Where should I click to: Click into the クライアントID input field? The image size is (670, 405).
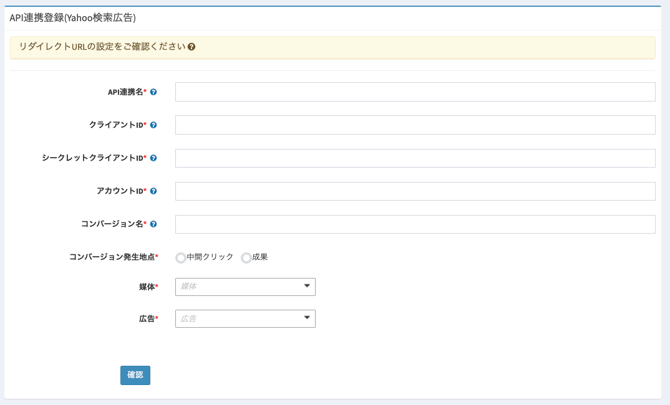tap(415, 125)
